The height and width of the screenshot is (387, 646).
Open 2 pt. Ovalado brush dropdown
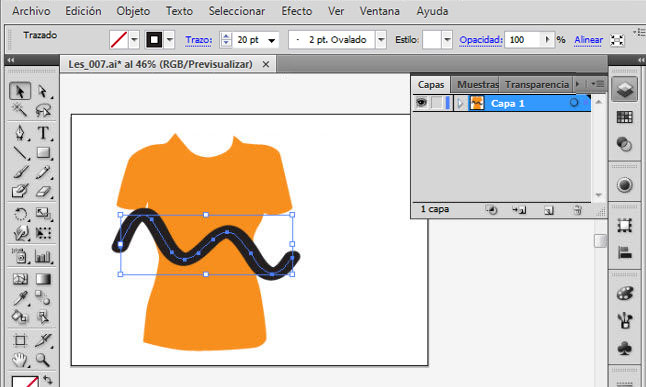click(x=381, y=40)
